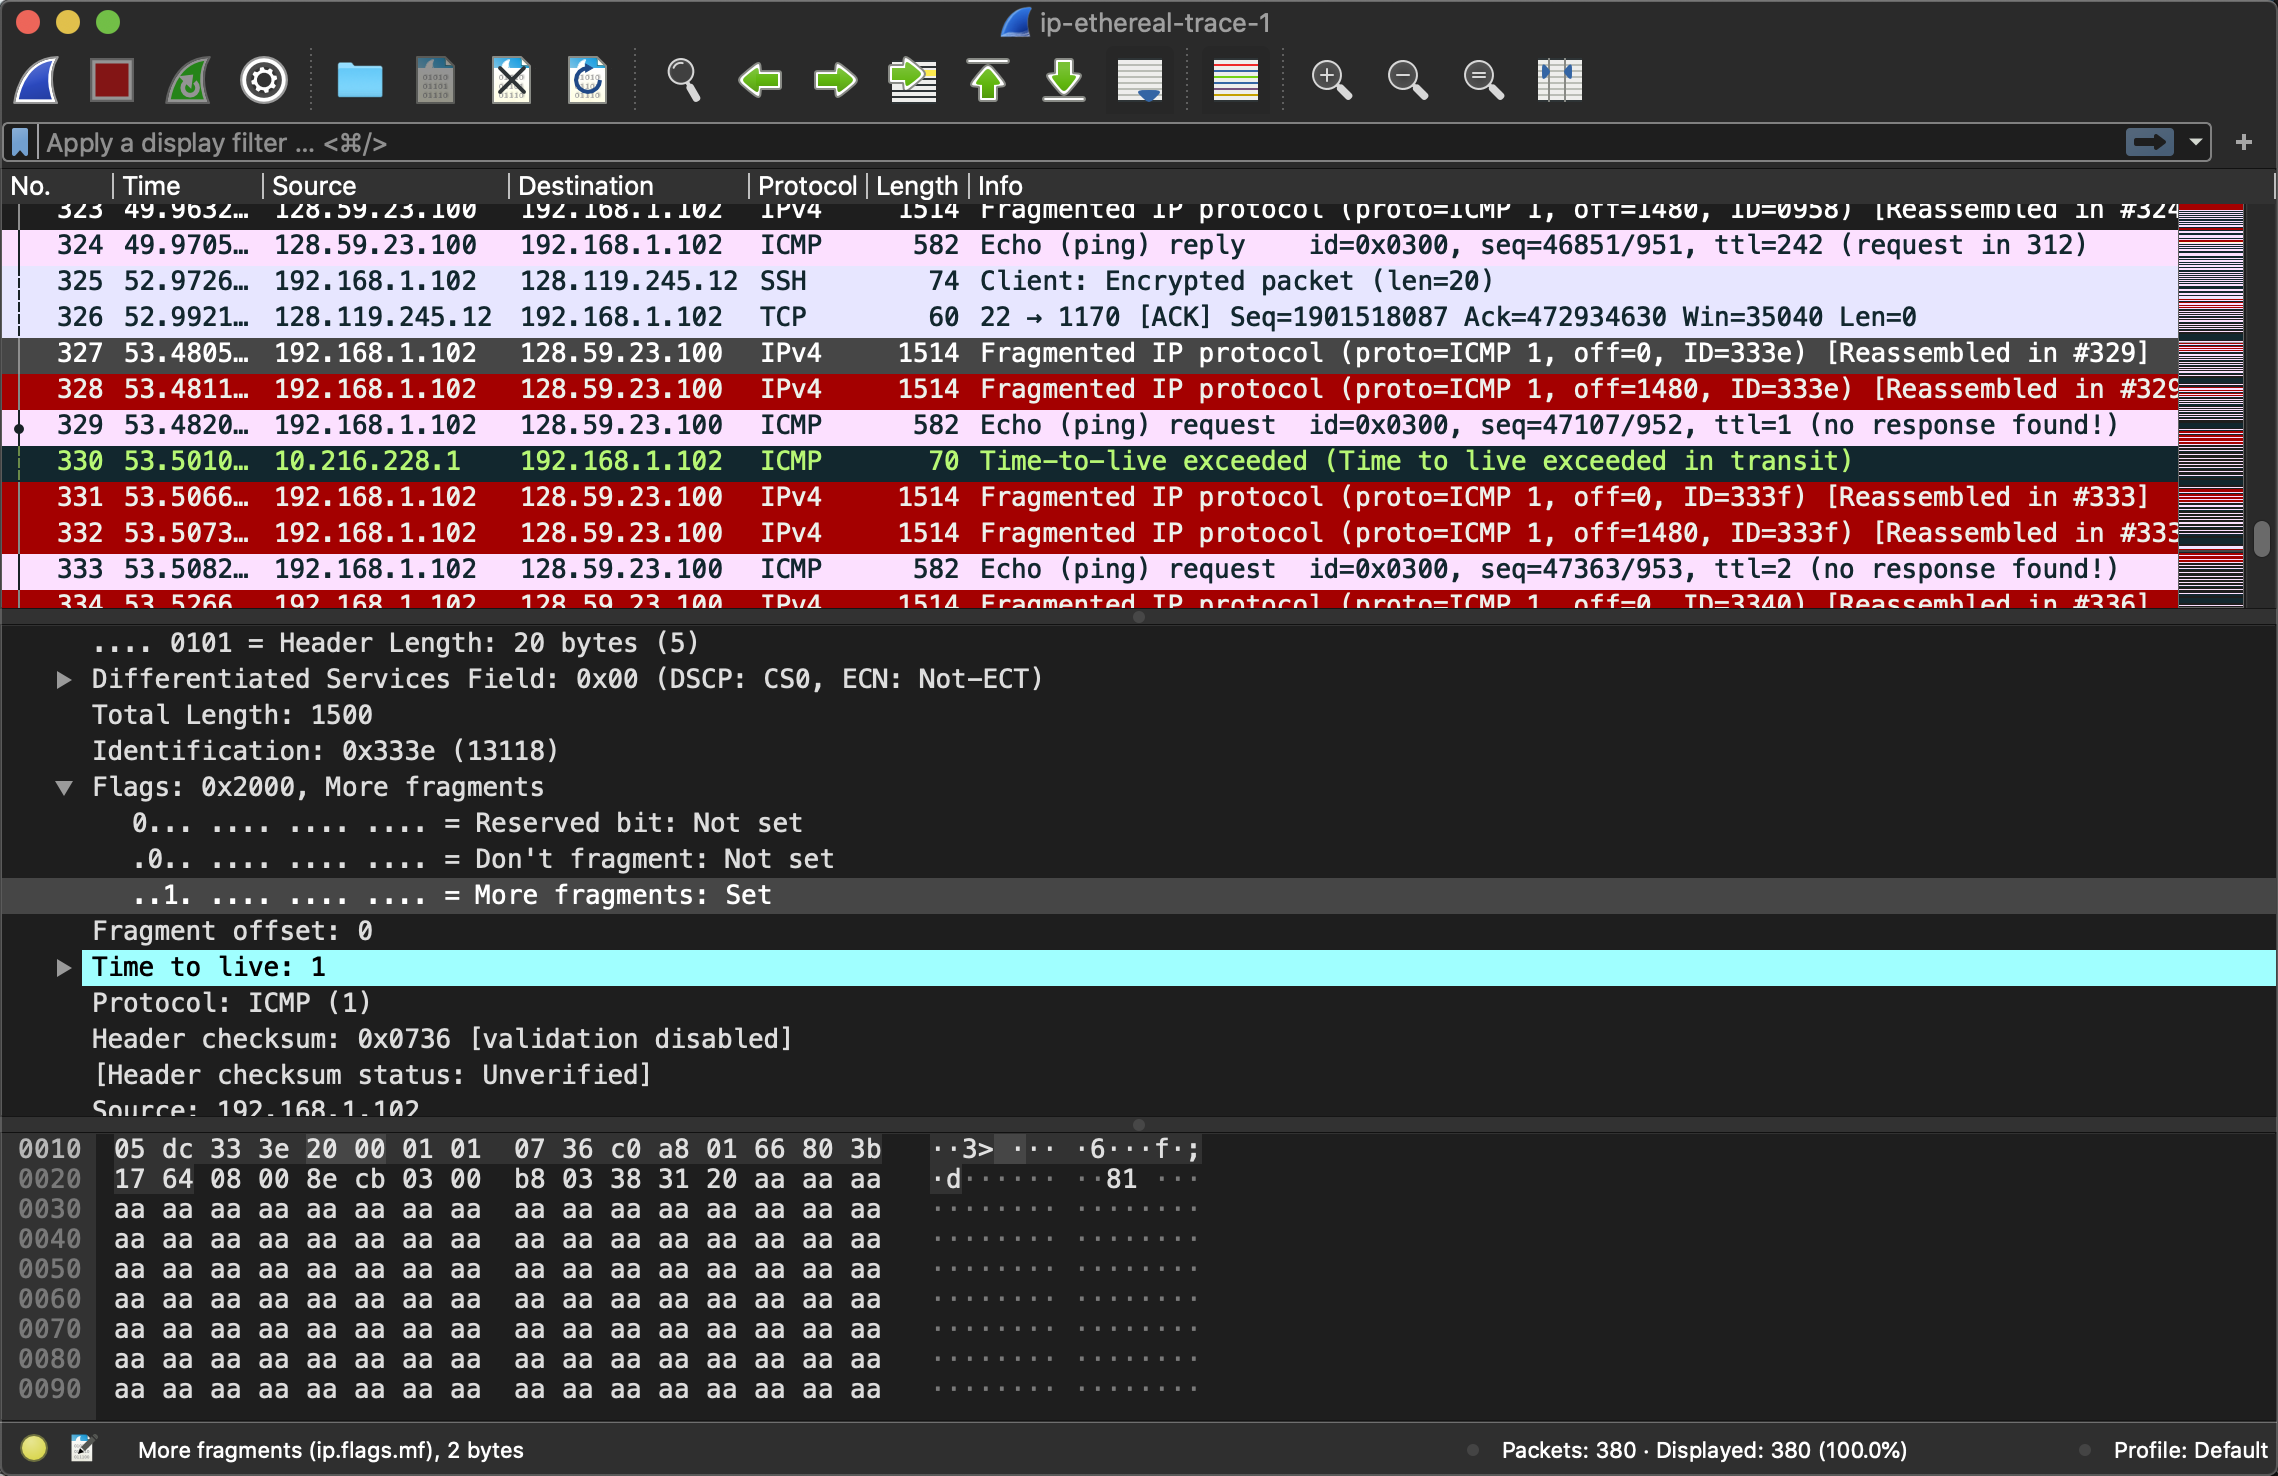Click the find packet magnifier icon
This screenshot has width=2278, height=1476.
tap(684, 80)
